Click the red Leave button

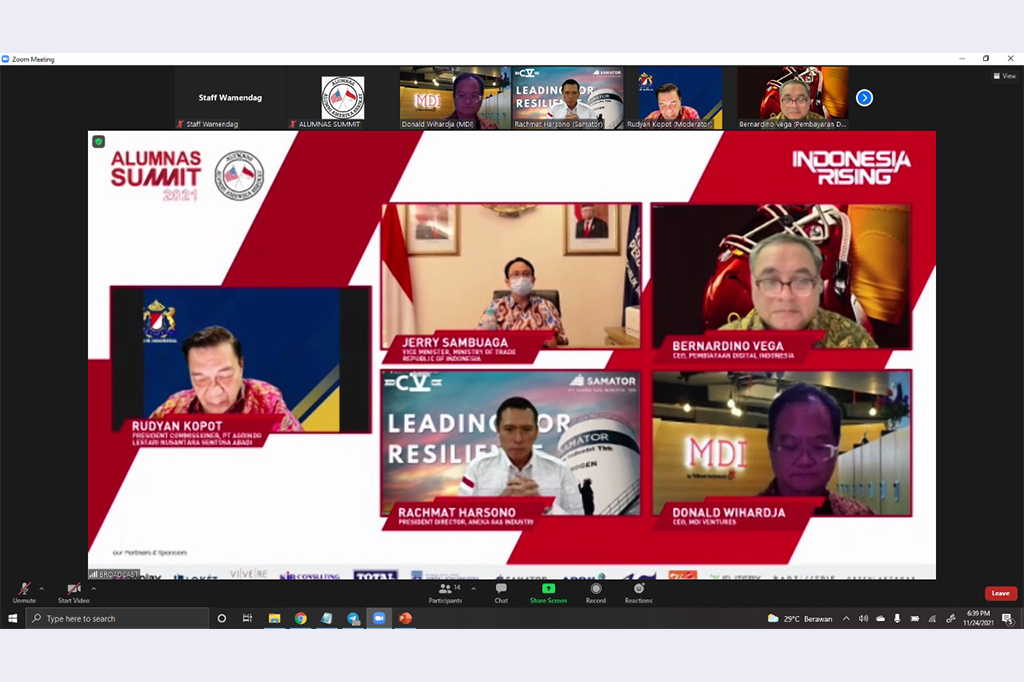click(x=1000, y=593)
